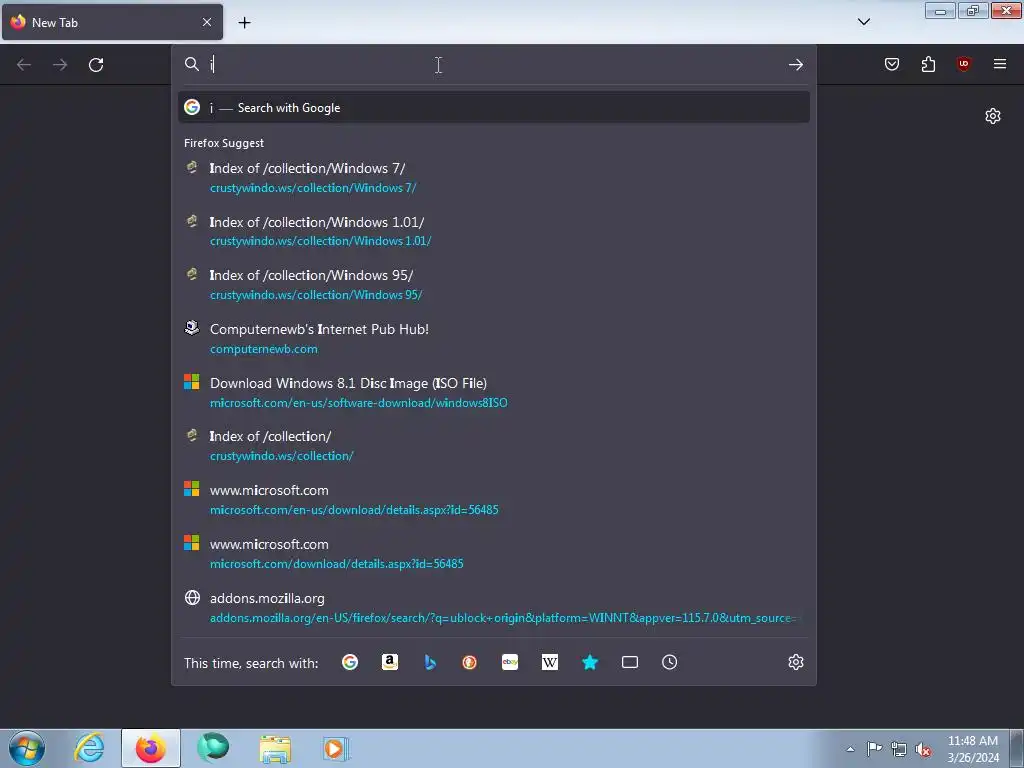
Task: Open Index of /collection/Windows 7/ suggestion
Action: click(494, 178)
